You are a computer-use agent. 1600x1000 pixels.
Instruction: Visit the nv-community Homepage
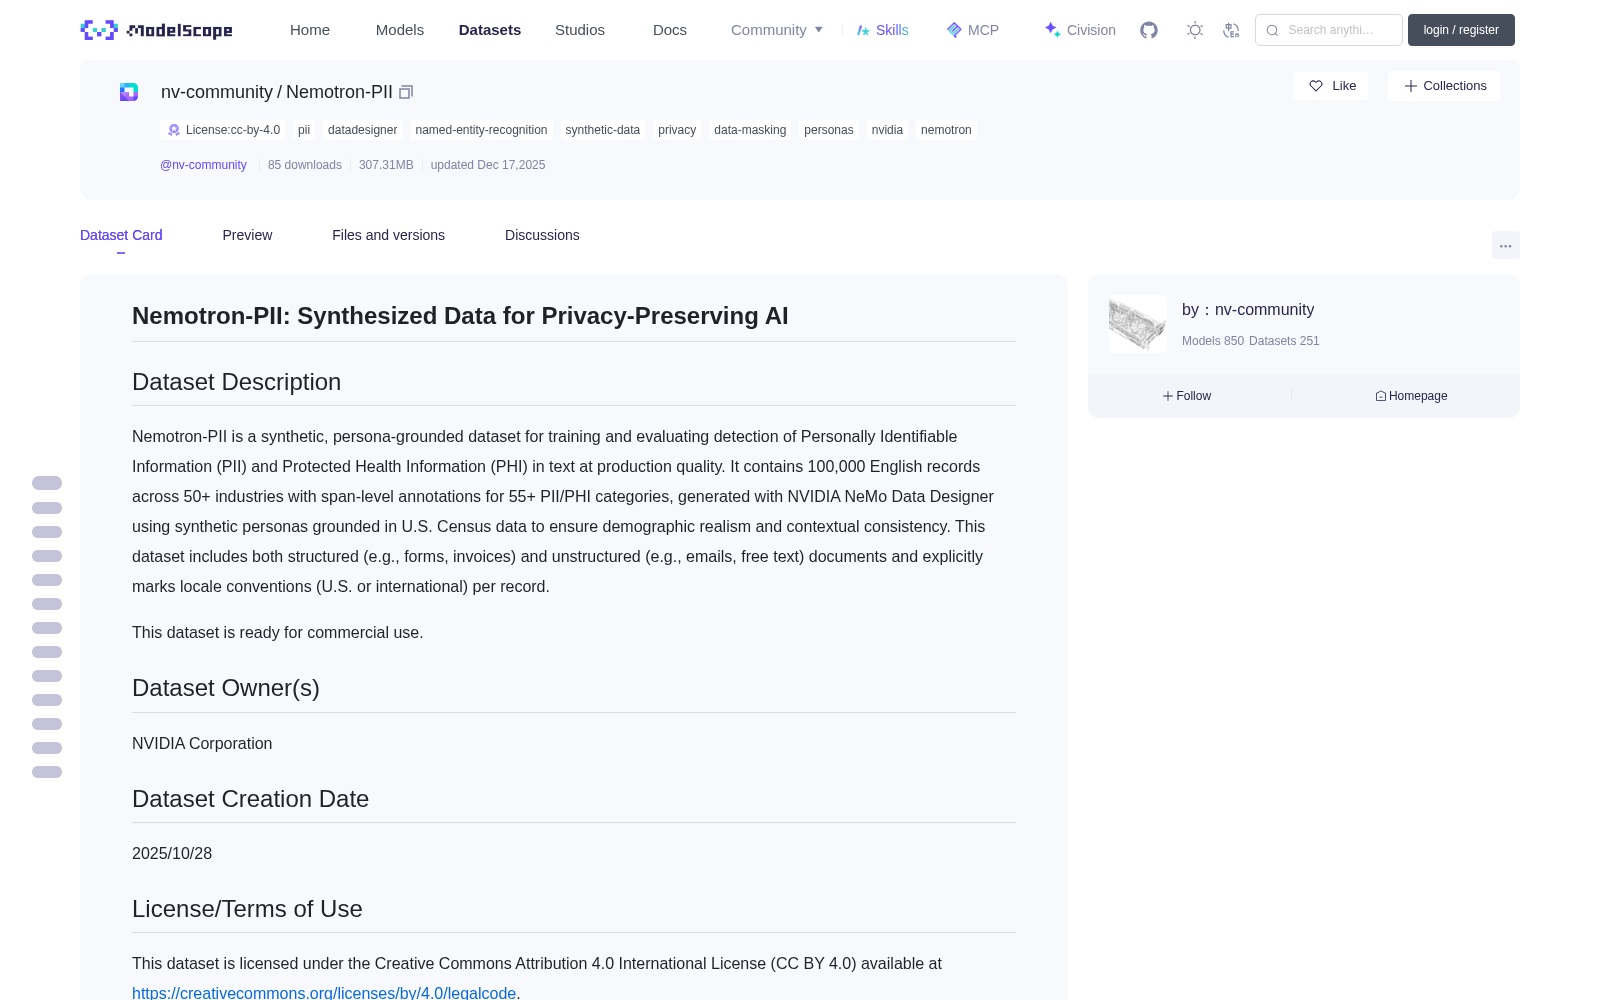point(1411,396)
